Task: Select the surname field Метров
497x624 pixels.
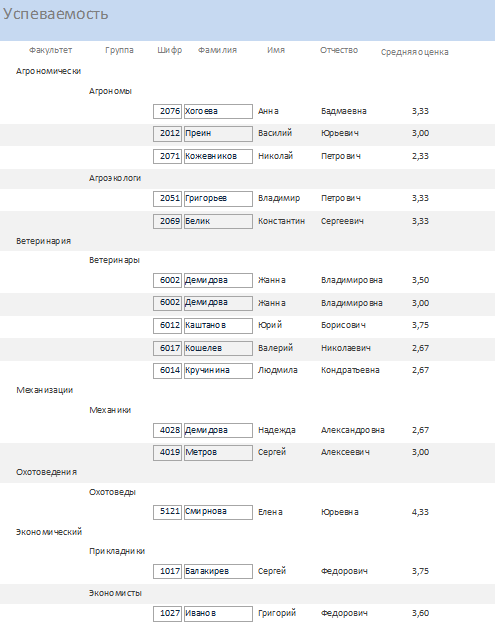Action: (218, 452)
